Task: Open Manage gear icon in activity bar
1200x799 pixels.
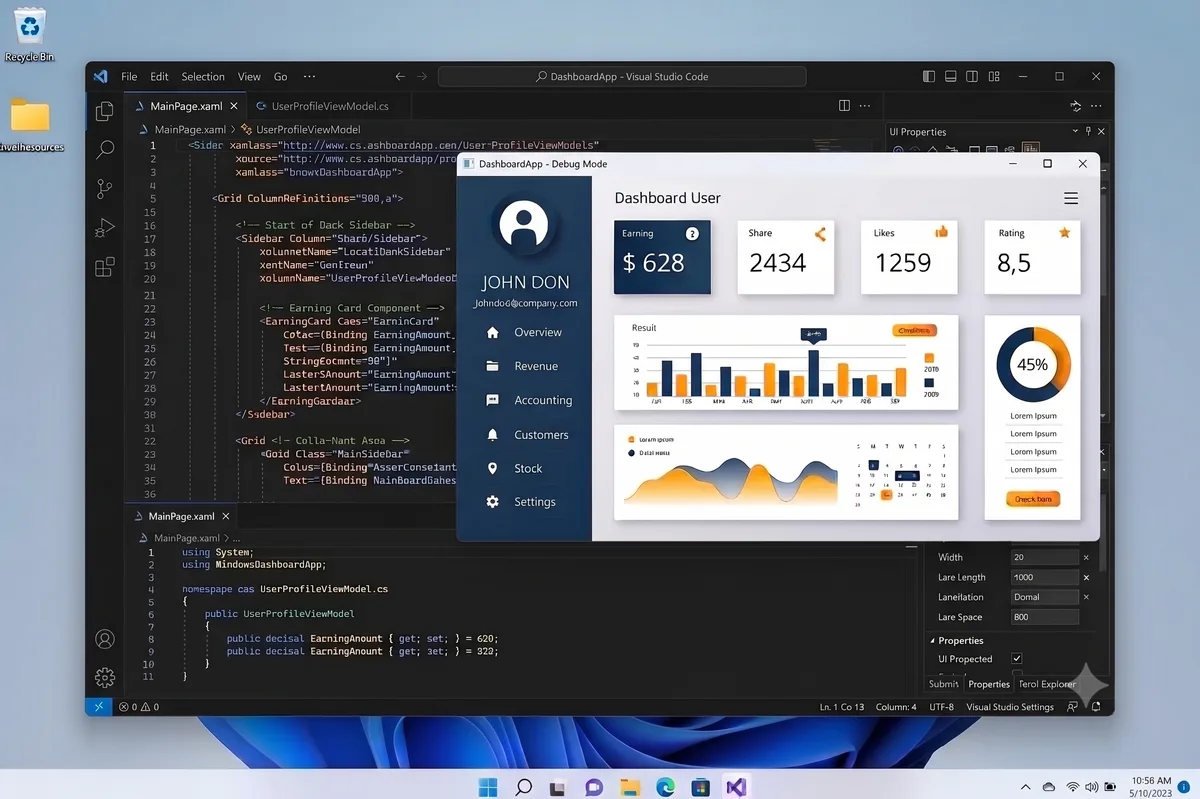Action: coord(104,677)
